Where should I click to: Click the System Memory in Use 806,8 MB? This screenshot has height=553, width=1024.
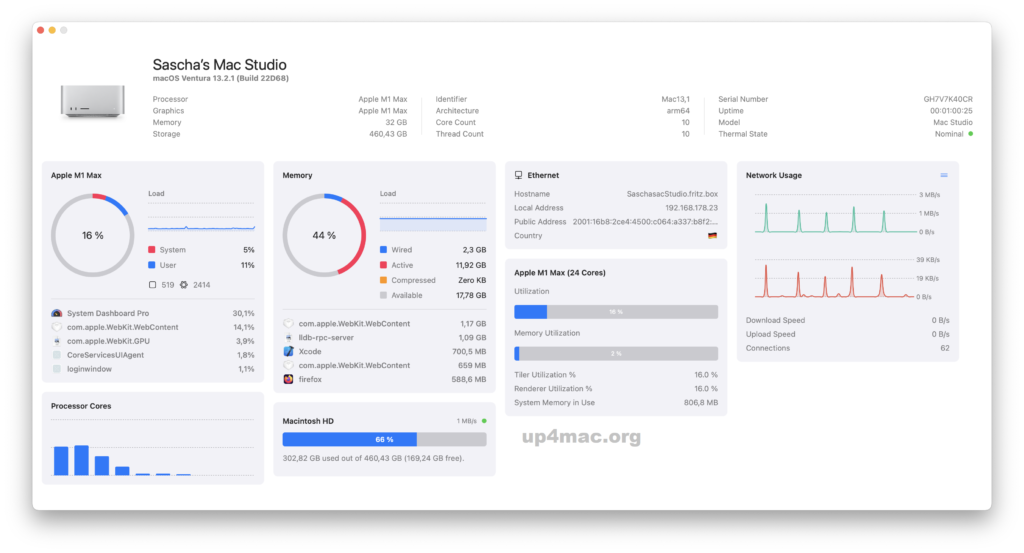701,403
